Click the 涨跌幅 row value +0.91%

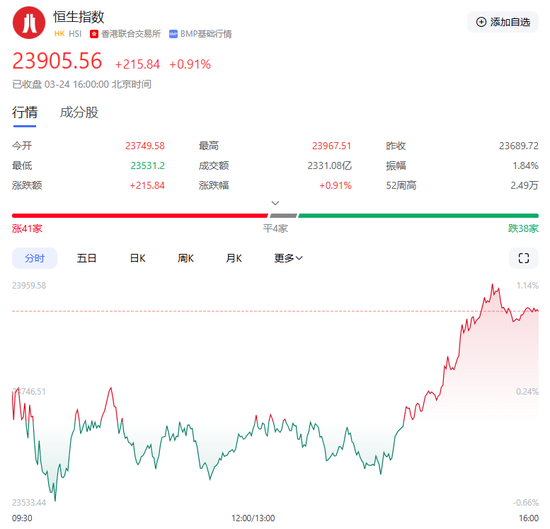pyautogui.click(x=335, y=185)
